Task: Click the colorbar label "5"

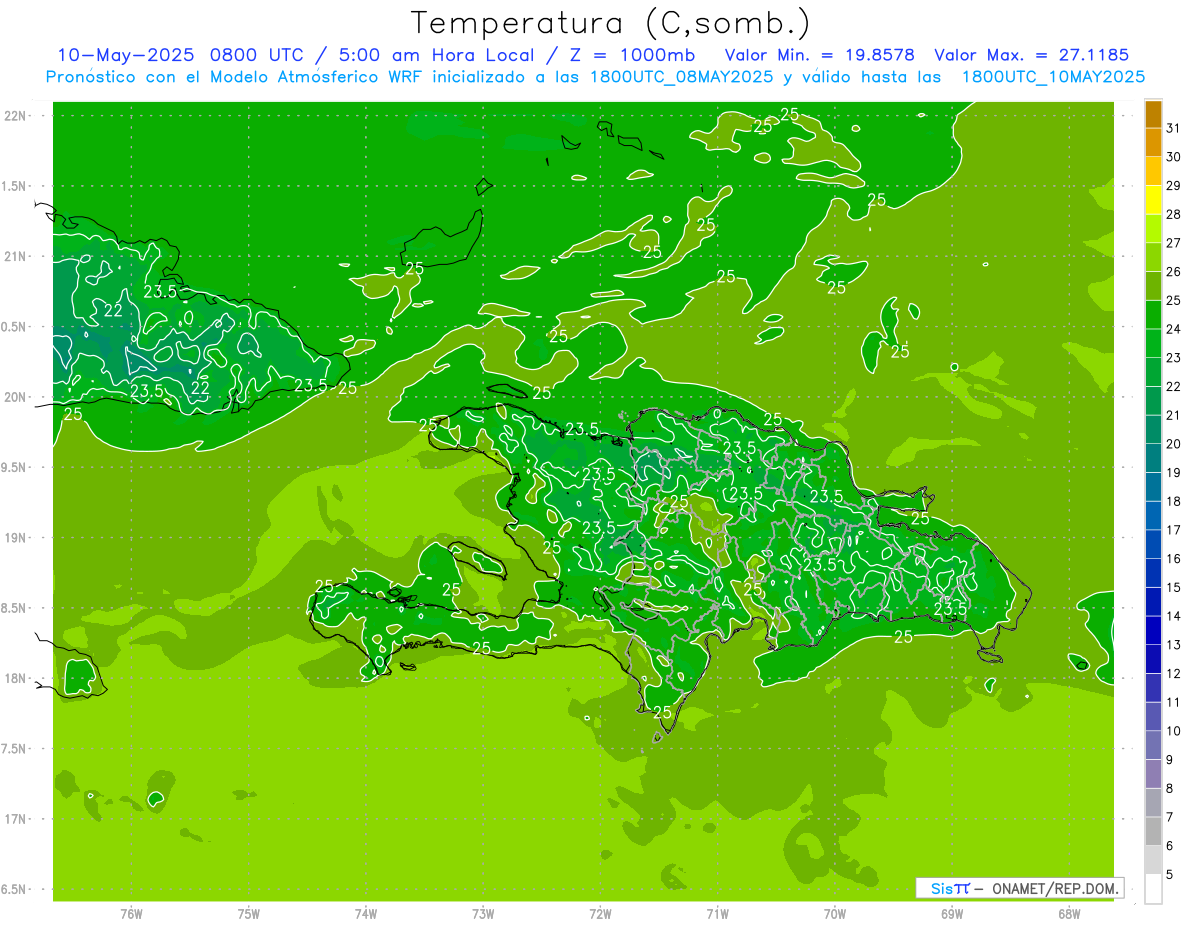Action: [x=1169, y=875]
